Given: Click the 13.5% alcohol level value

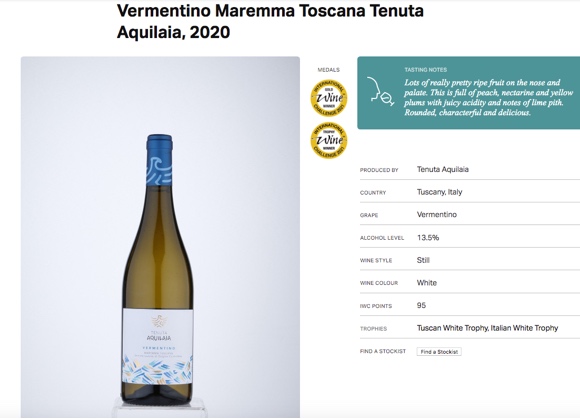Looking at the screenshot, I should point(428,237).
